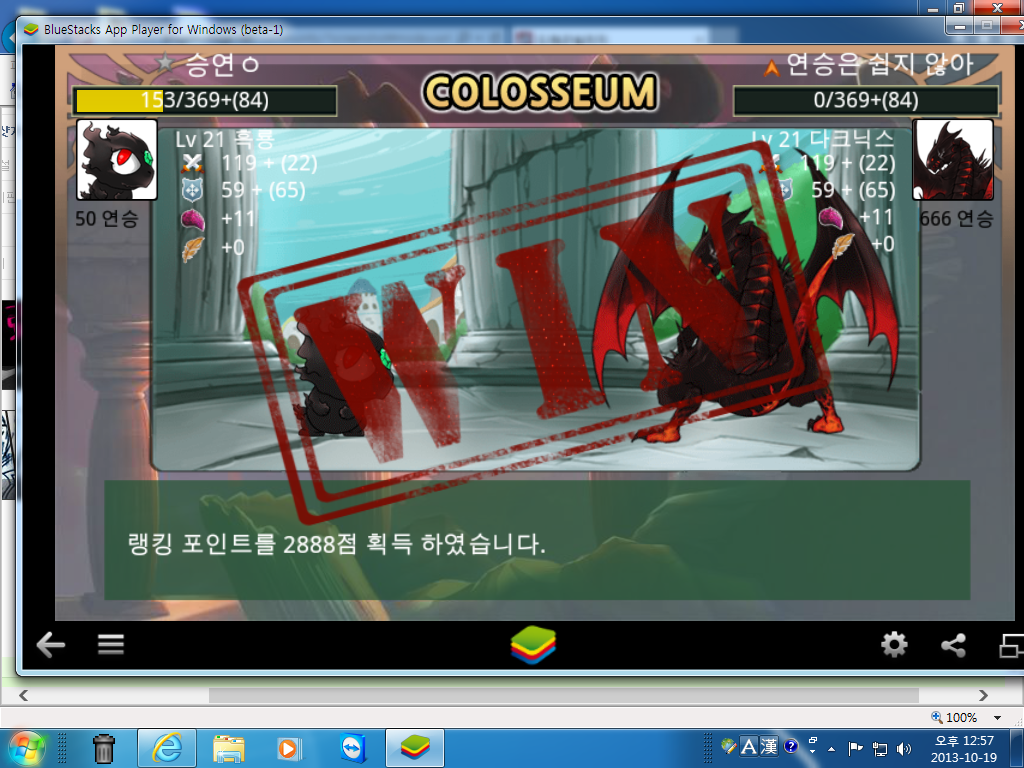Image resolution: width=1024 pixels, height=768 pixels.
Task: Open the Windows Start menu
Action: (25, 748)
